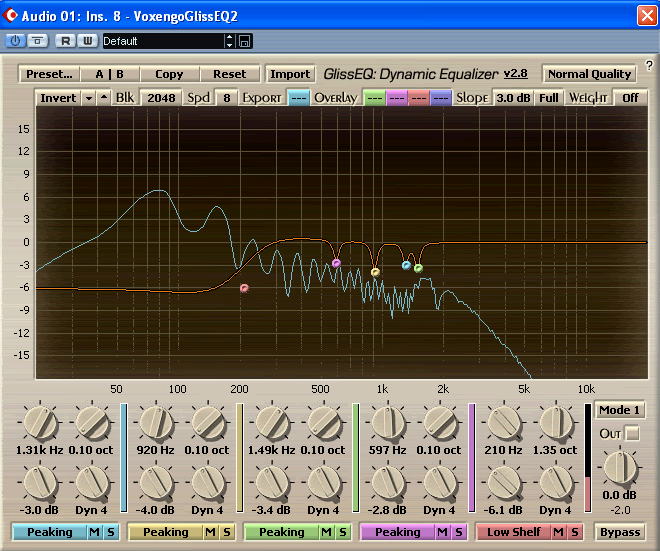This screenshot has width=660, height=551.
Task: Open the yellow band Peaking filter type selector
Action: (166, 532)
